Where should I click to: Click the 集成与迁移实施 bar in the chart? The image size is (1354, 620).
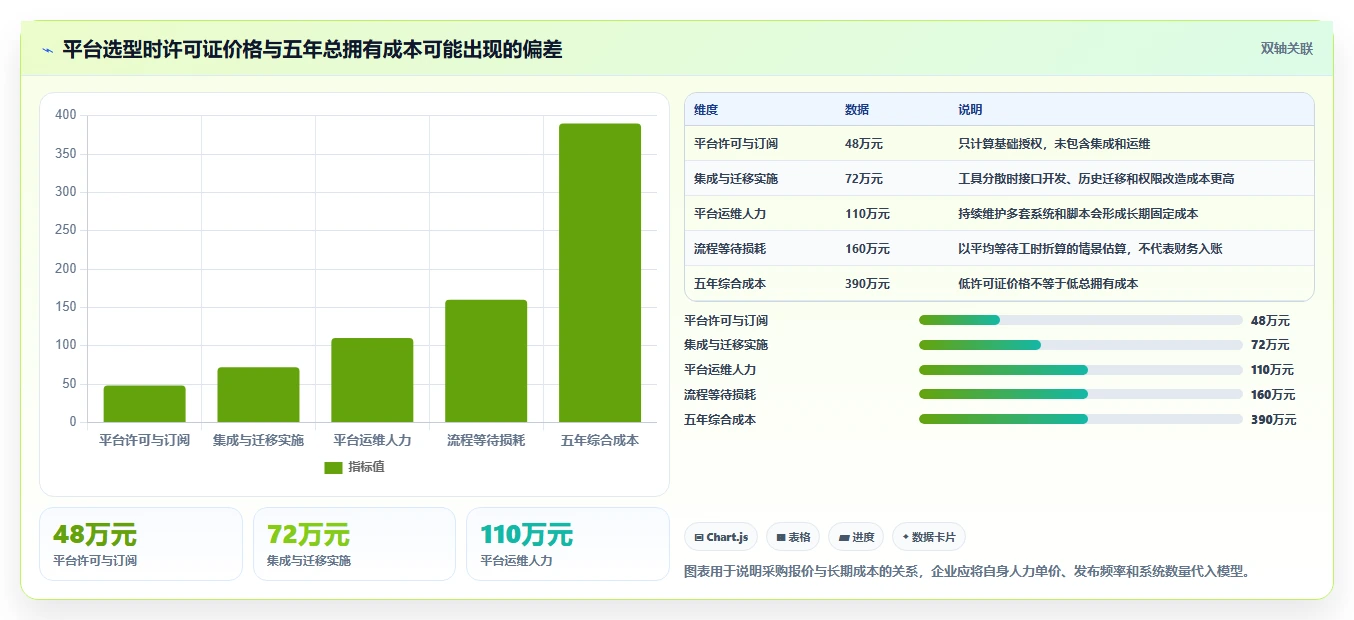(258, 395)
